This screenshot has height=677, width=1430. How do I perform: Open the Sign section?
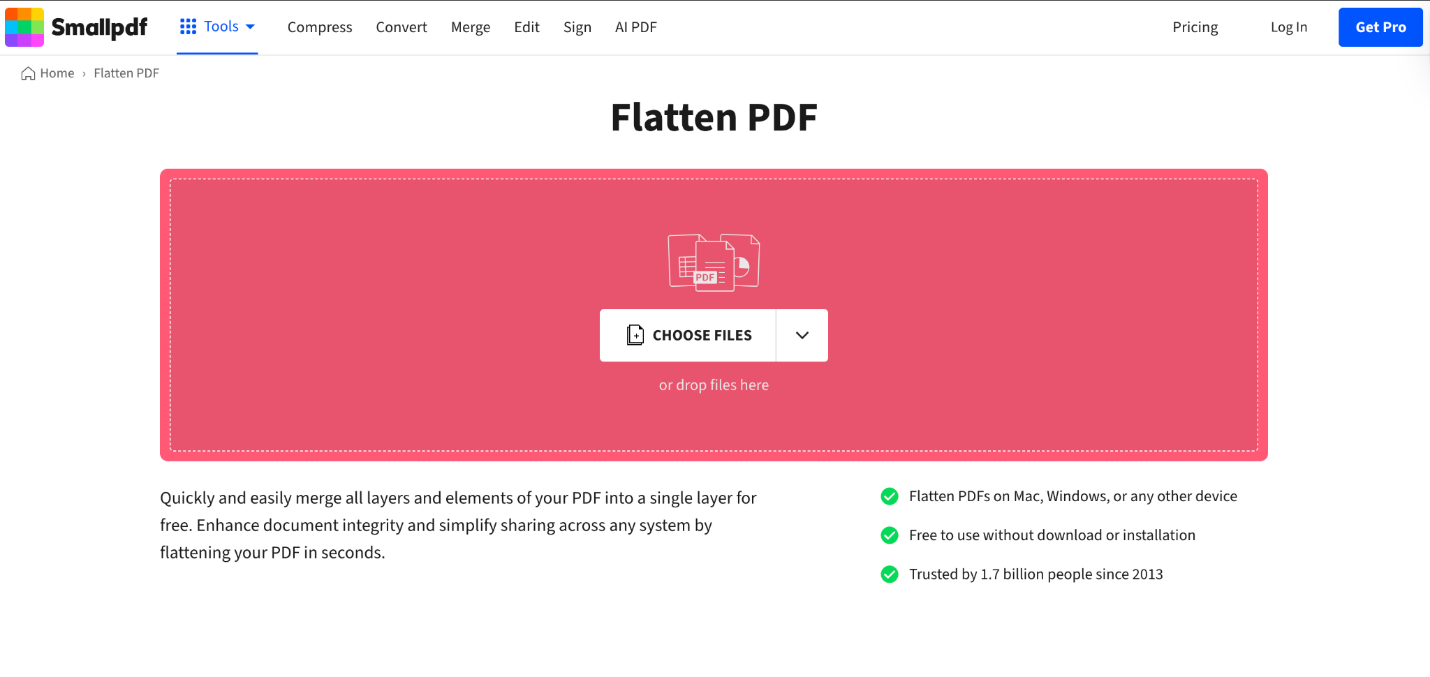(577, 27)
